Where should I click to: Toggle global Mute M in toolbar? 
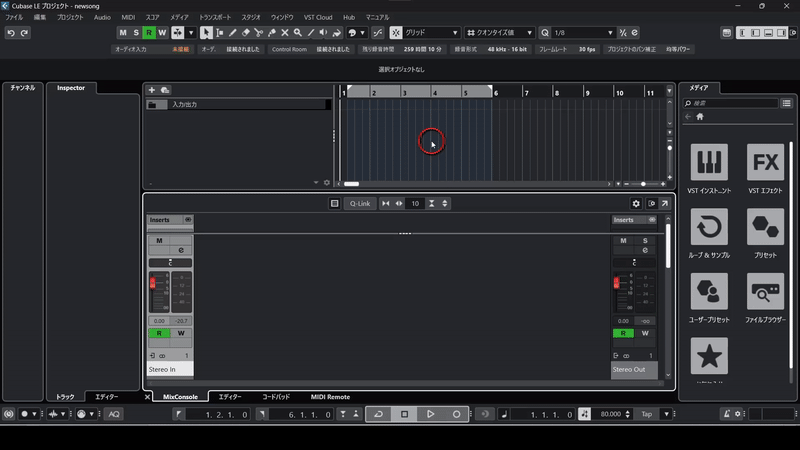pyautogui.click(x=123, y=33)
